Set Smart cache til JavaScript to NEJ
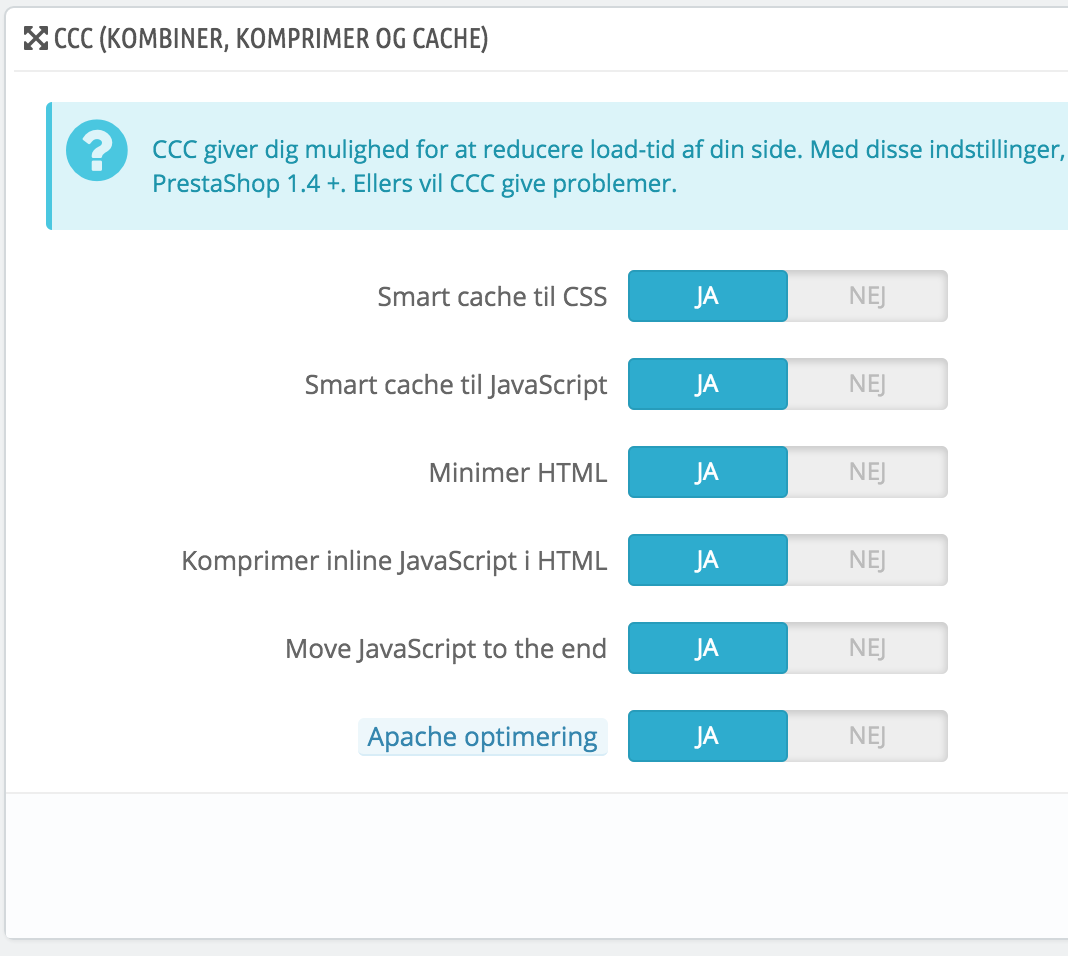Screen dimensions: 1068x956 click(x=867, y=385)
